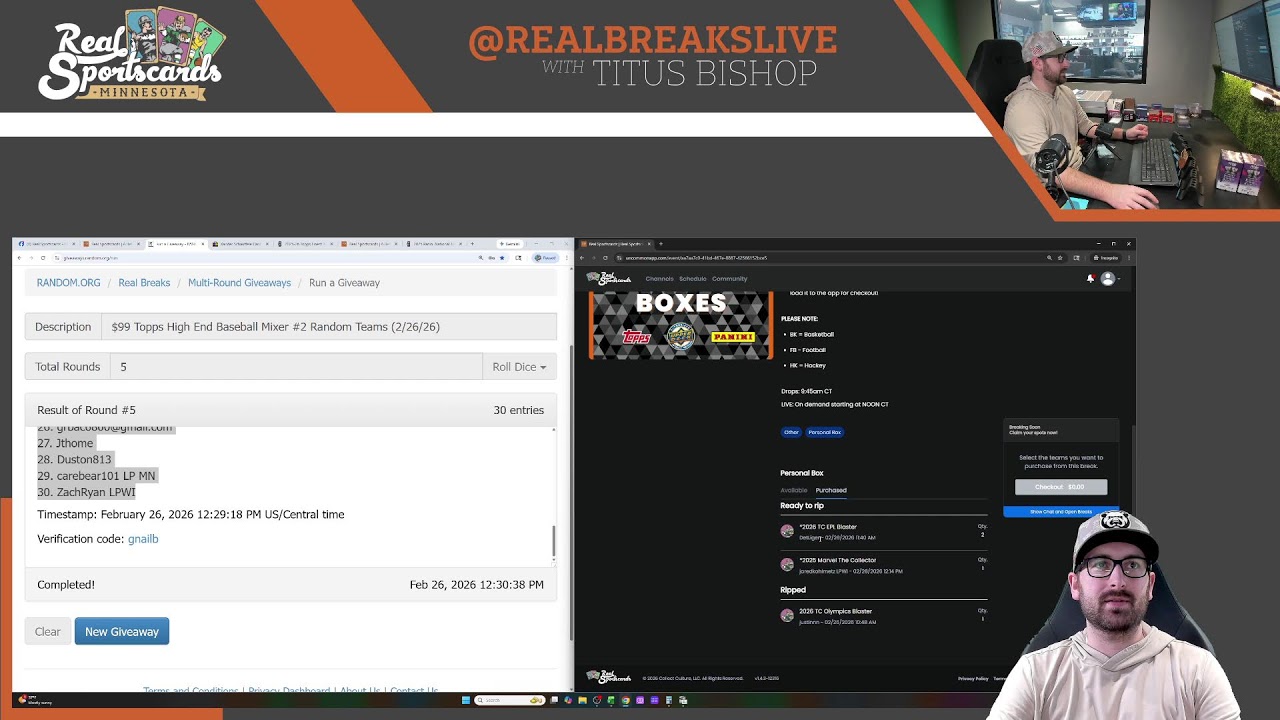Open new tab in left browser
Viewport: 1280px width, 720px height.
(472, 243)
